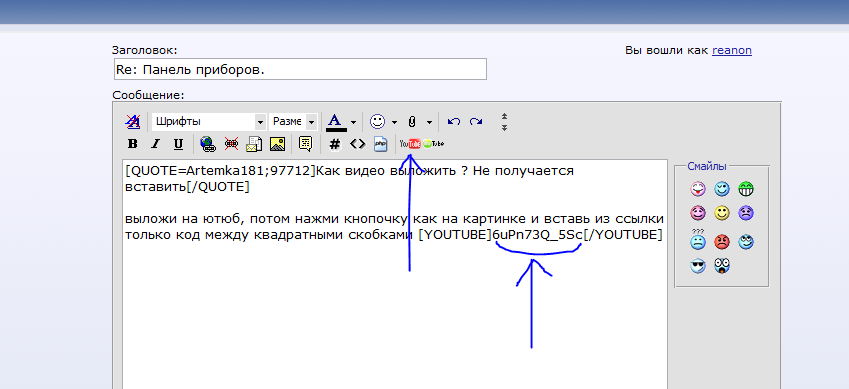Insert the confused smiley with question marks
The image size is (849, 389).
(x=698, y=239)
